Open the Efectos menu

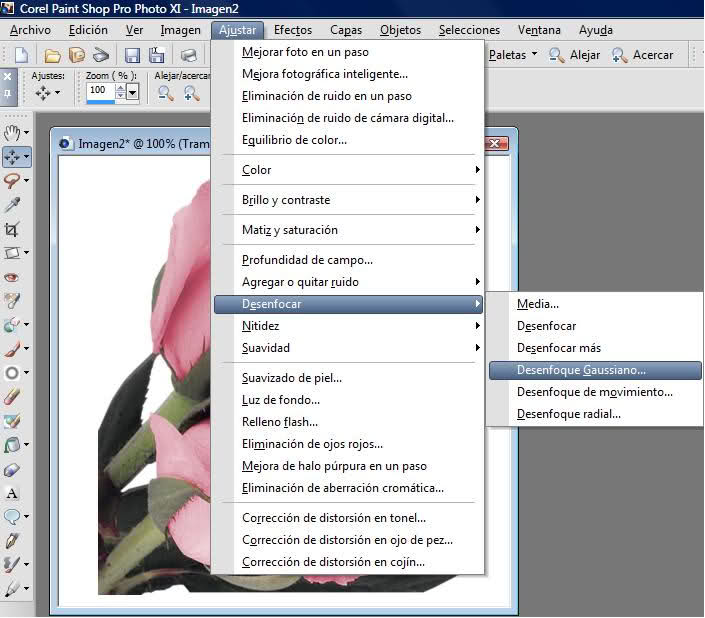pos(293,30)
